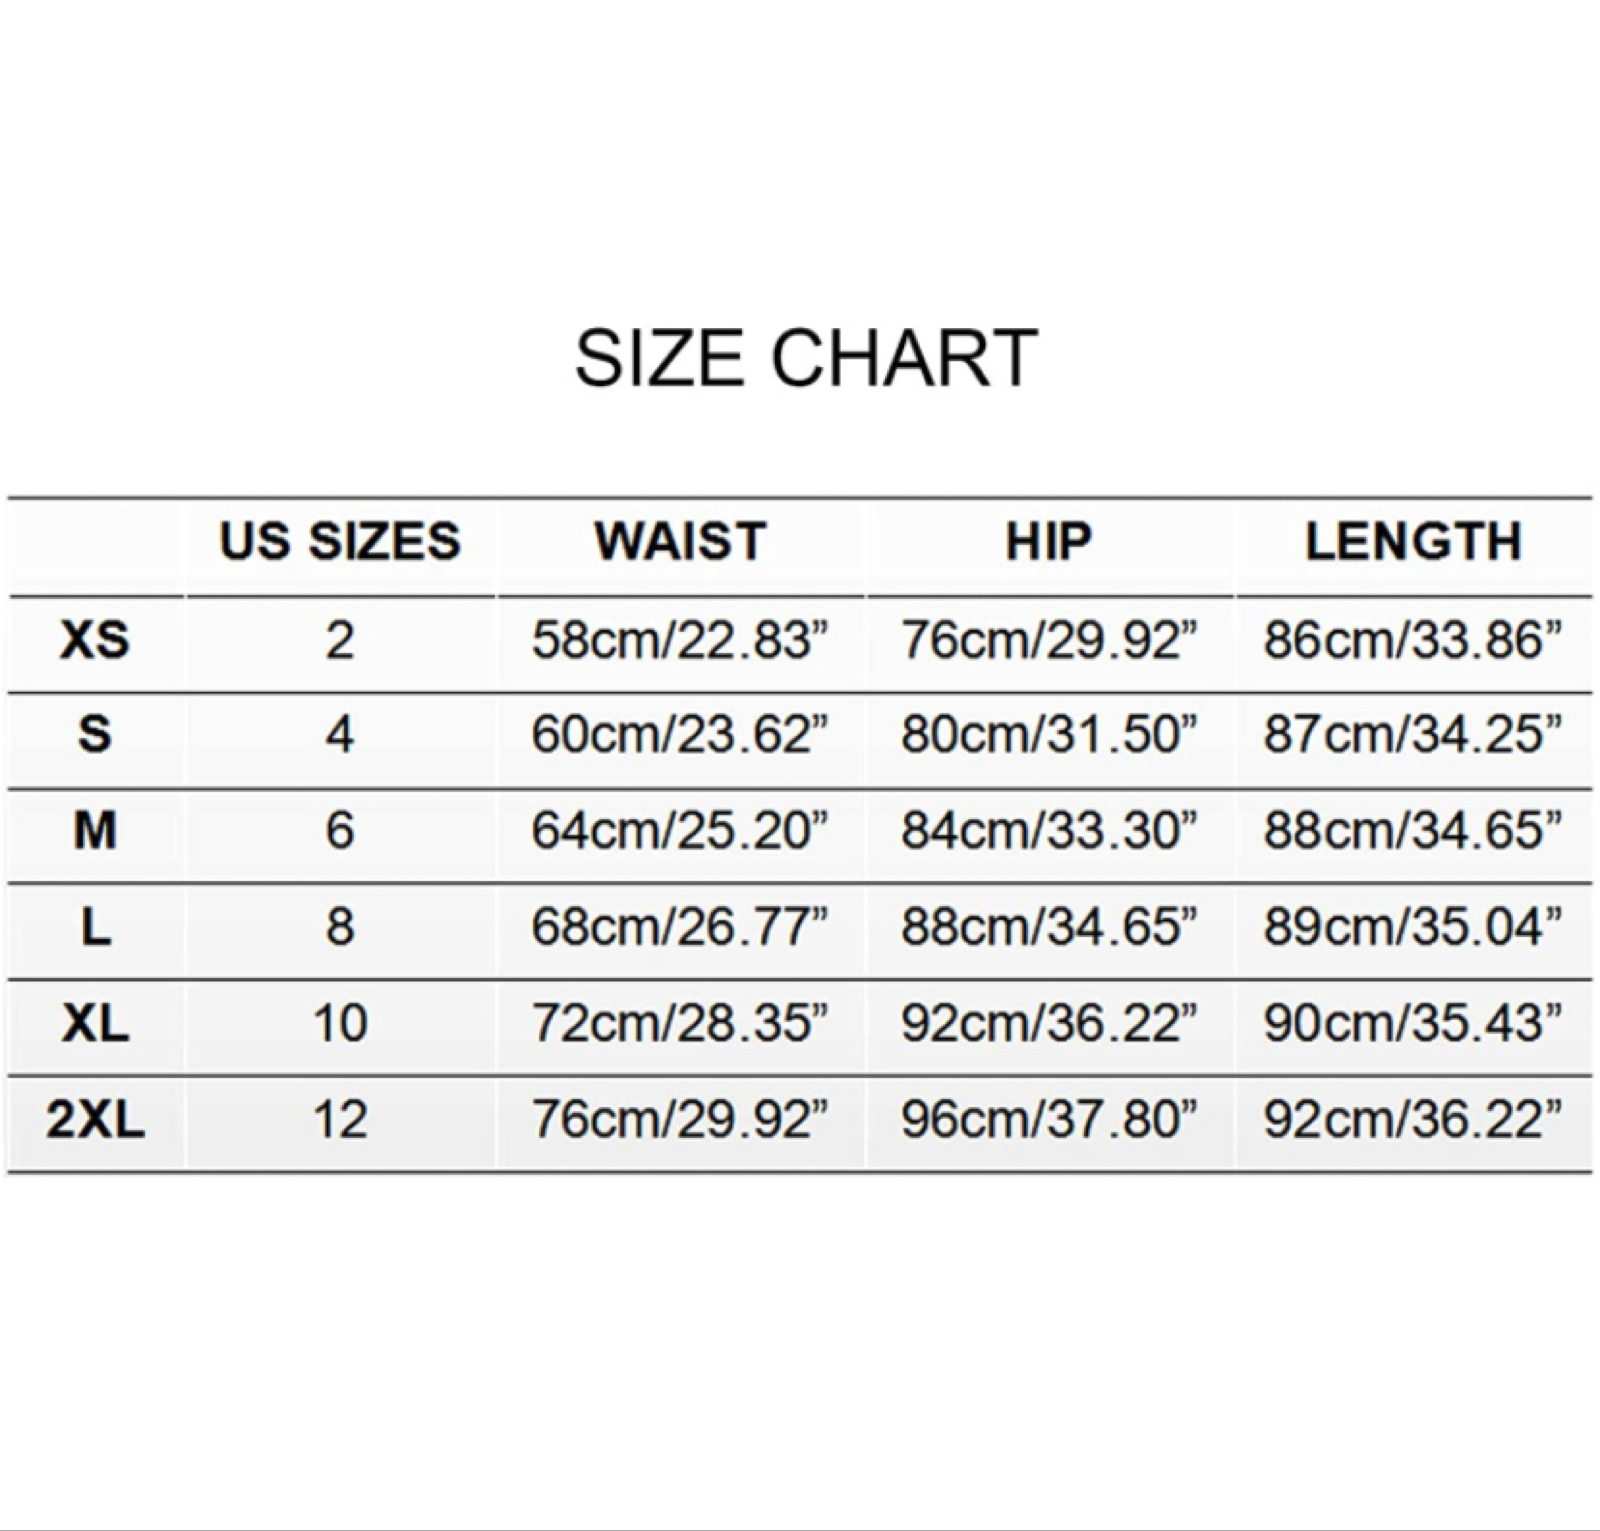This screenshot has height=1531, width=1600.
Task: Select the XS row label
Action: [95, 640]
